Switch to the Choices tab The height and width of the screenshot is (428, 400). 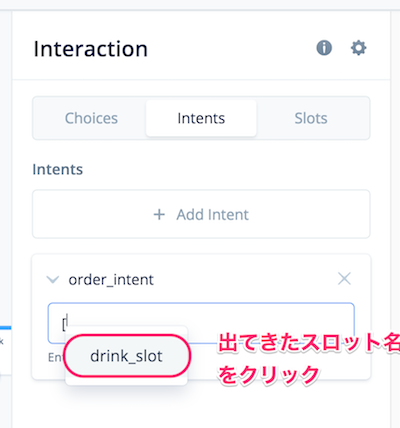(91, 118)
